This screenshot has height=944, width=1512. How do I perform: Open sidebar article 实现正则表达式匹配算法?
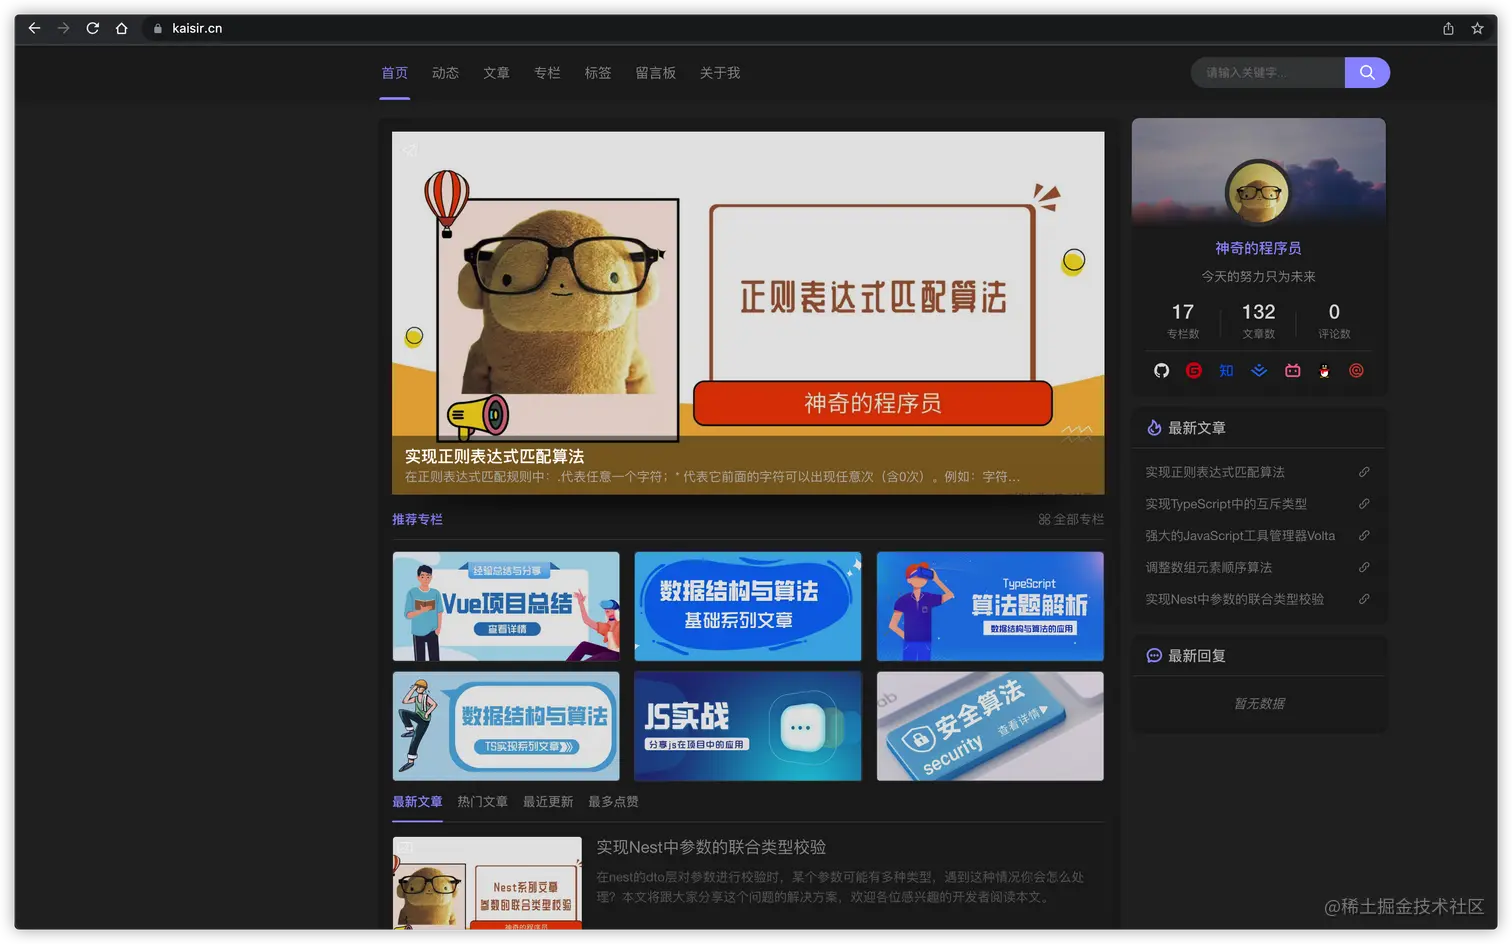tap(1215, 472)
